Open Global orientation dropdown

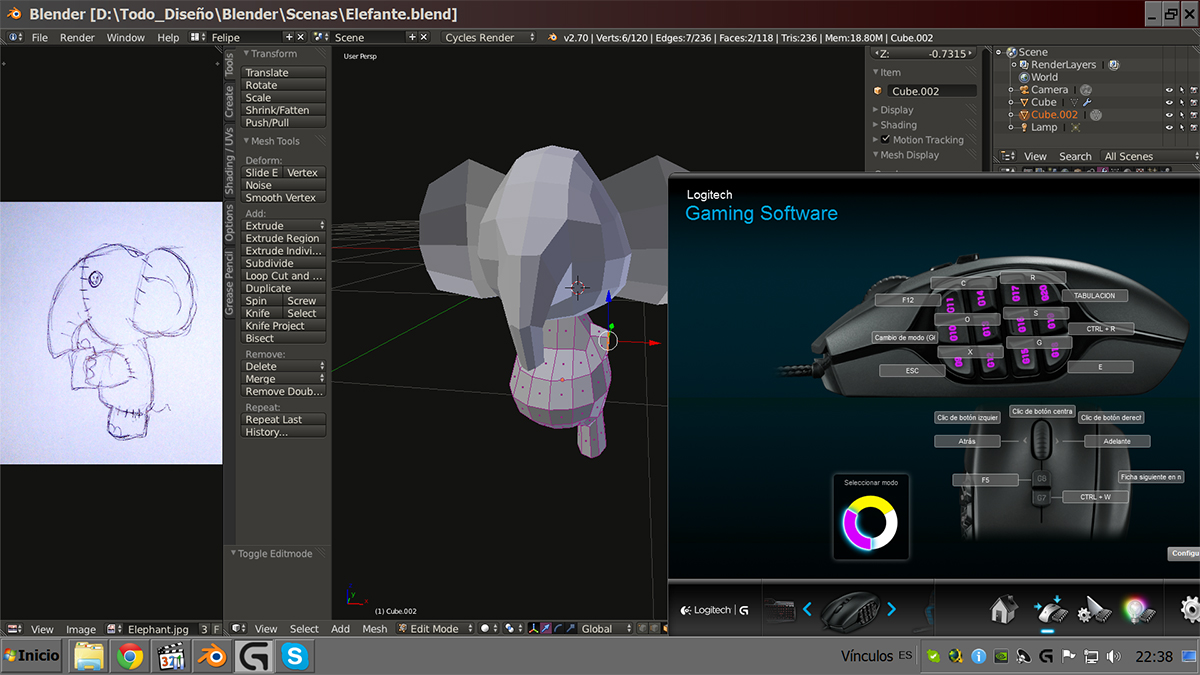coord(607,629)
